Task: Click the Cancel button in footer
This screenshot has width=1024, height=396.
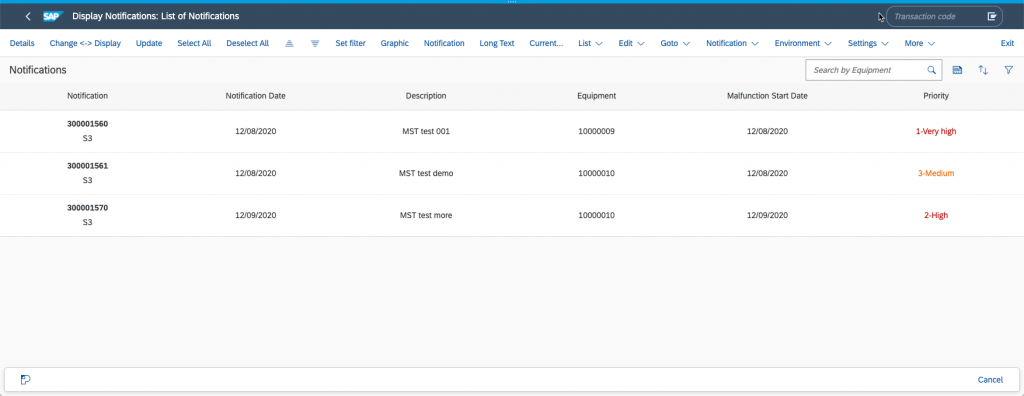Action: click(990, 380)
